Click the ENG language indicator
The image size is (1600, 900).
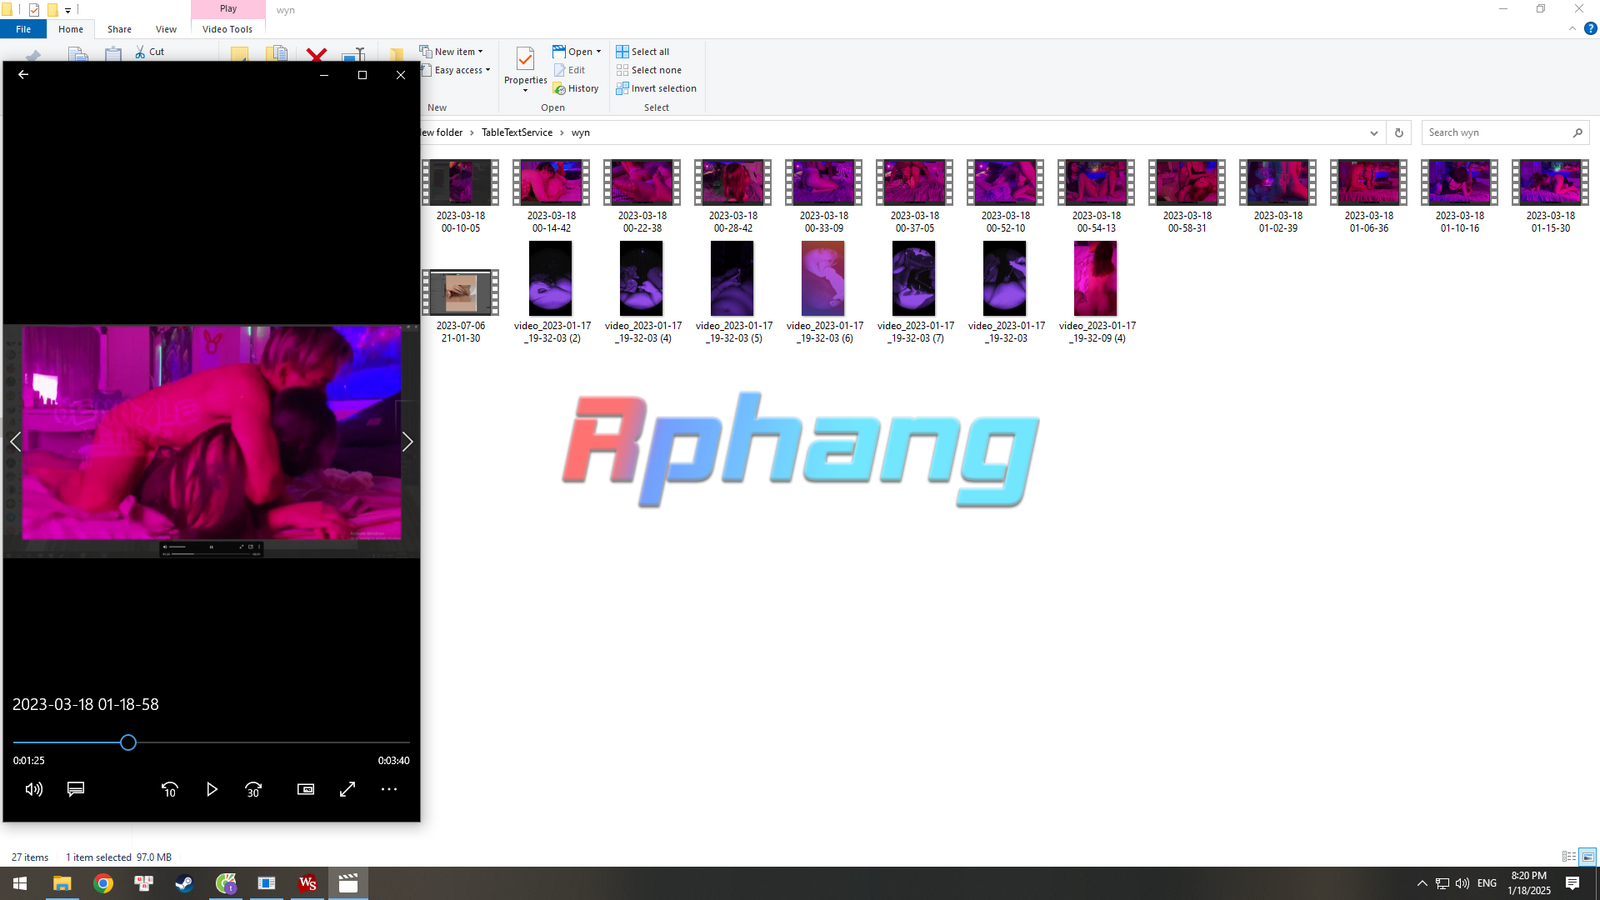pyautogui.click(x=1487, y=884)
